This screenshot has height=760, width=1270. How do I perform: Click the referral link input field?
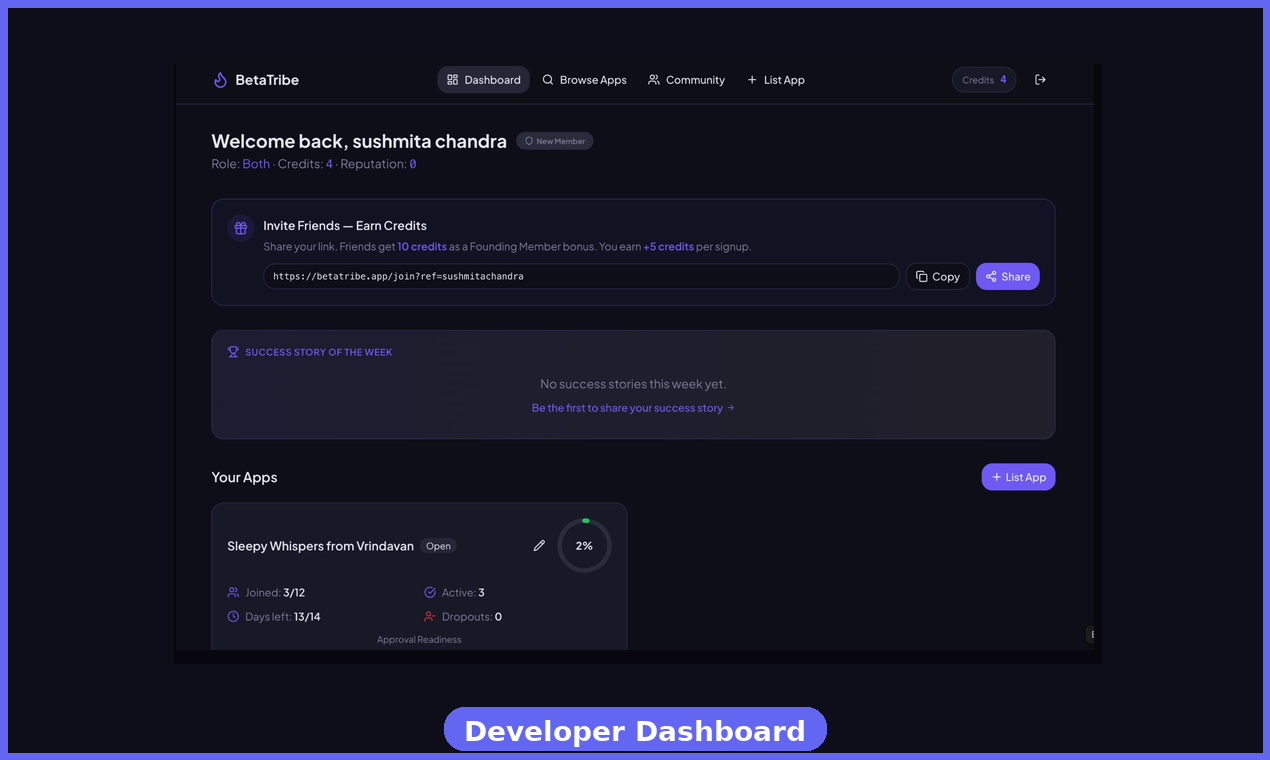click(x=581, y=276)
